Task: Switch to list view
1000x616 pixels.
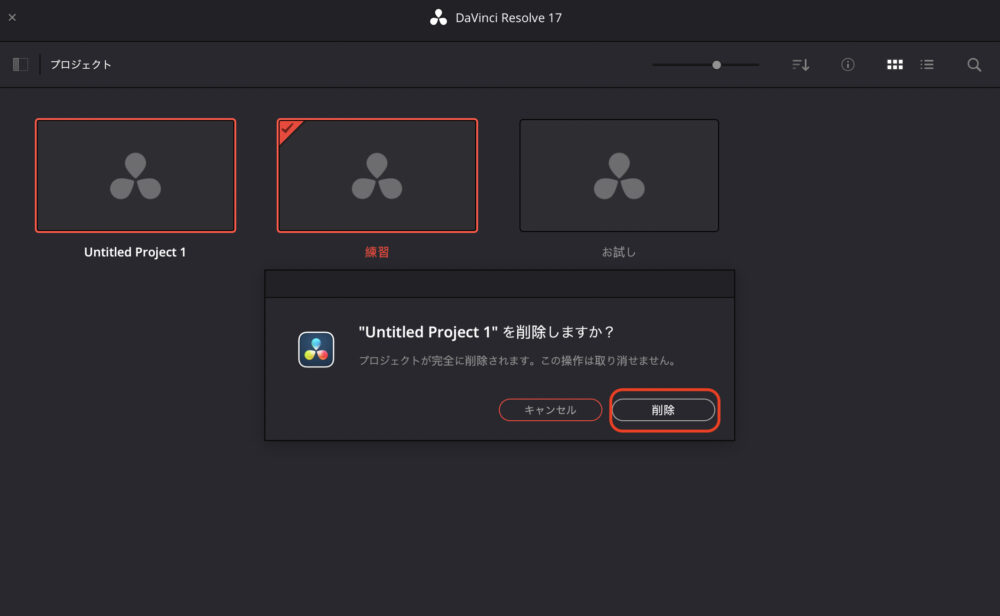Action: click(927, 65)
